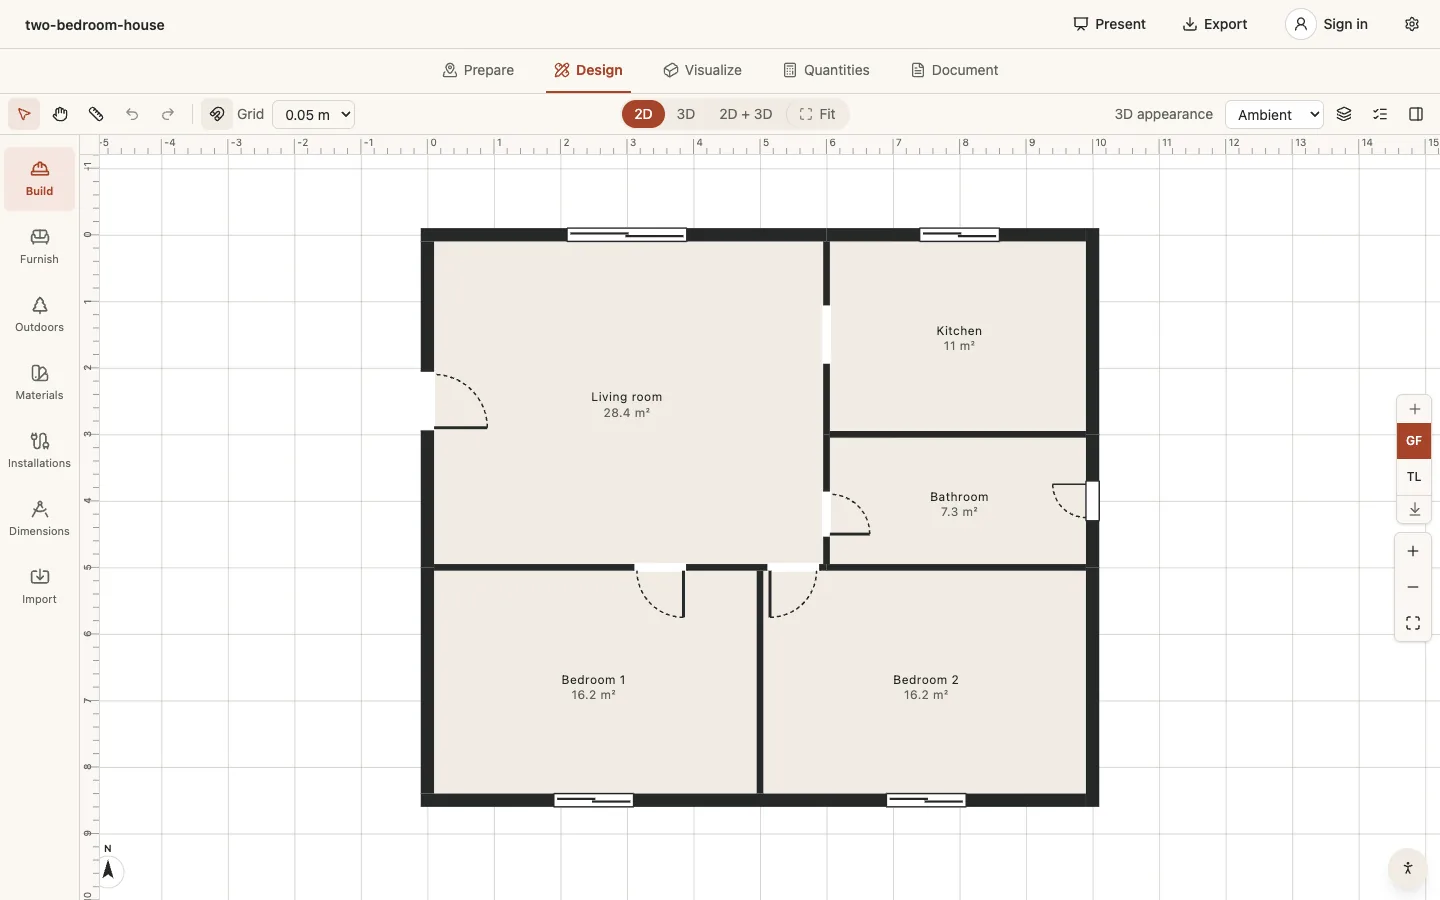This screenshot has width=1440, height=900.
Task: Switch to 2D view
Action: [x=643, y=114]
